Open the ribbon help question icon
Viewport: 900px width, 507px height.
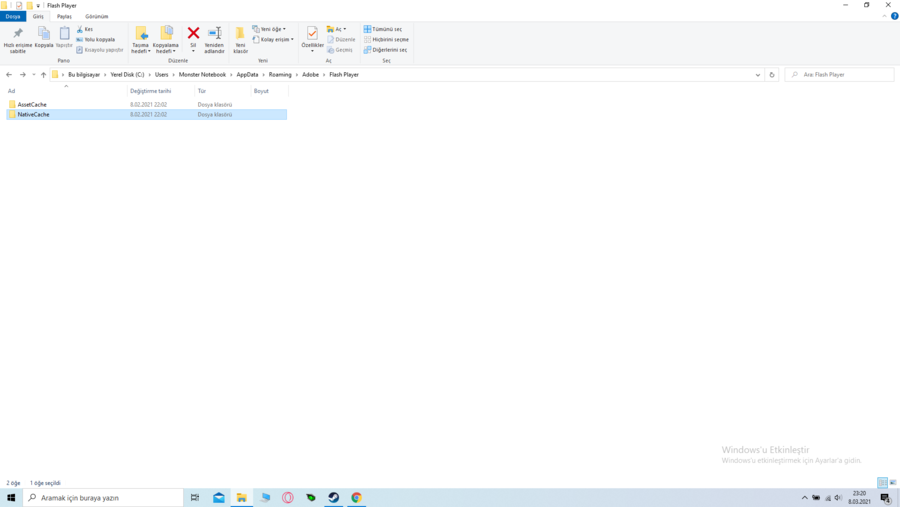pos(894,17)
